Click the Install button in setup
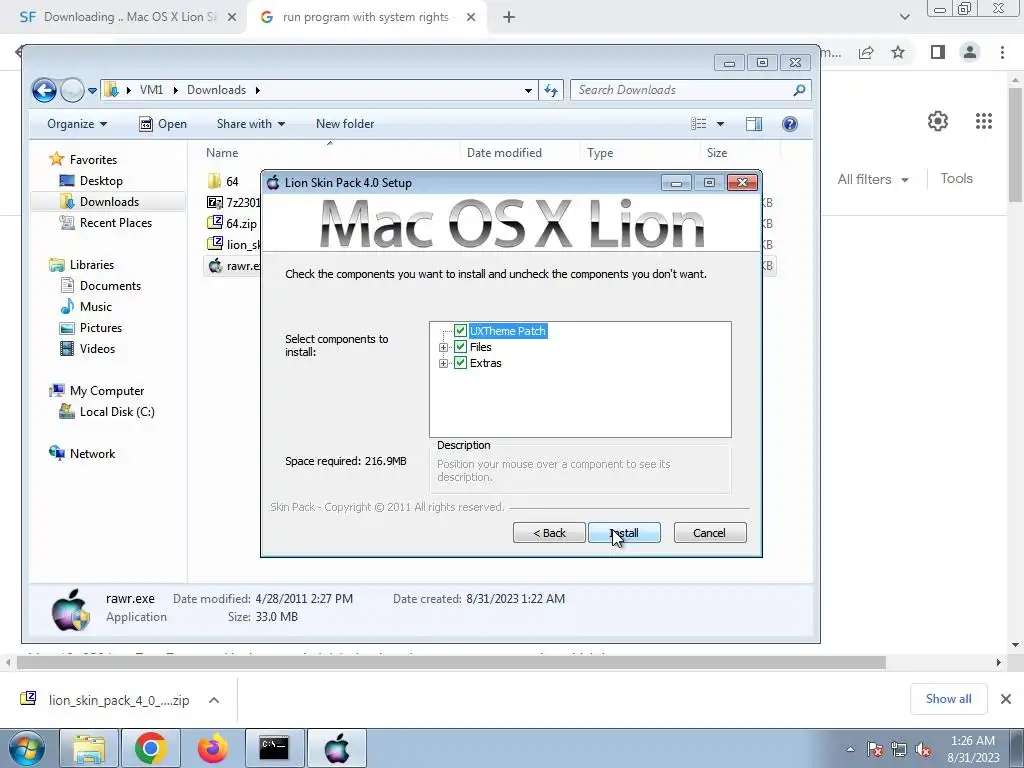The width and height of the screenshot is (1024, 768). coord(624,533)
